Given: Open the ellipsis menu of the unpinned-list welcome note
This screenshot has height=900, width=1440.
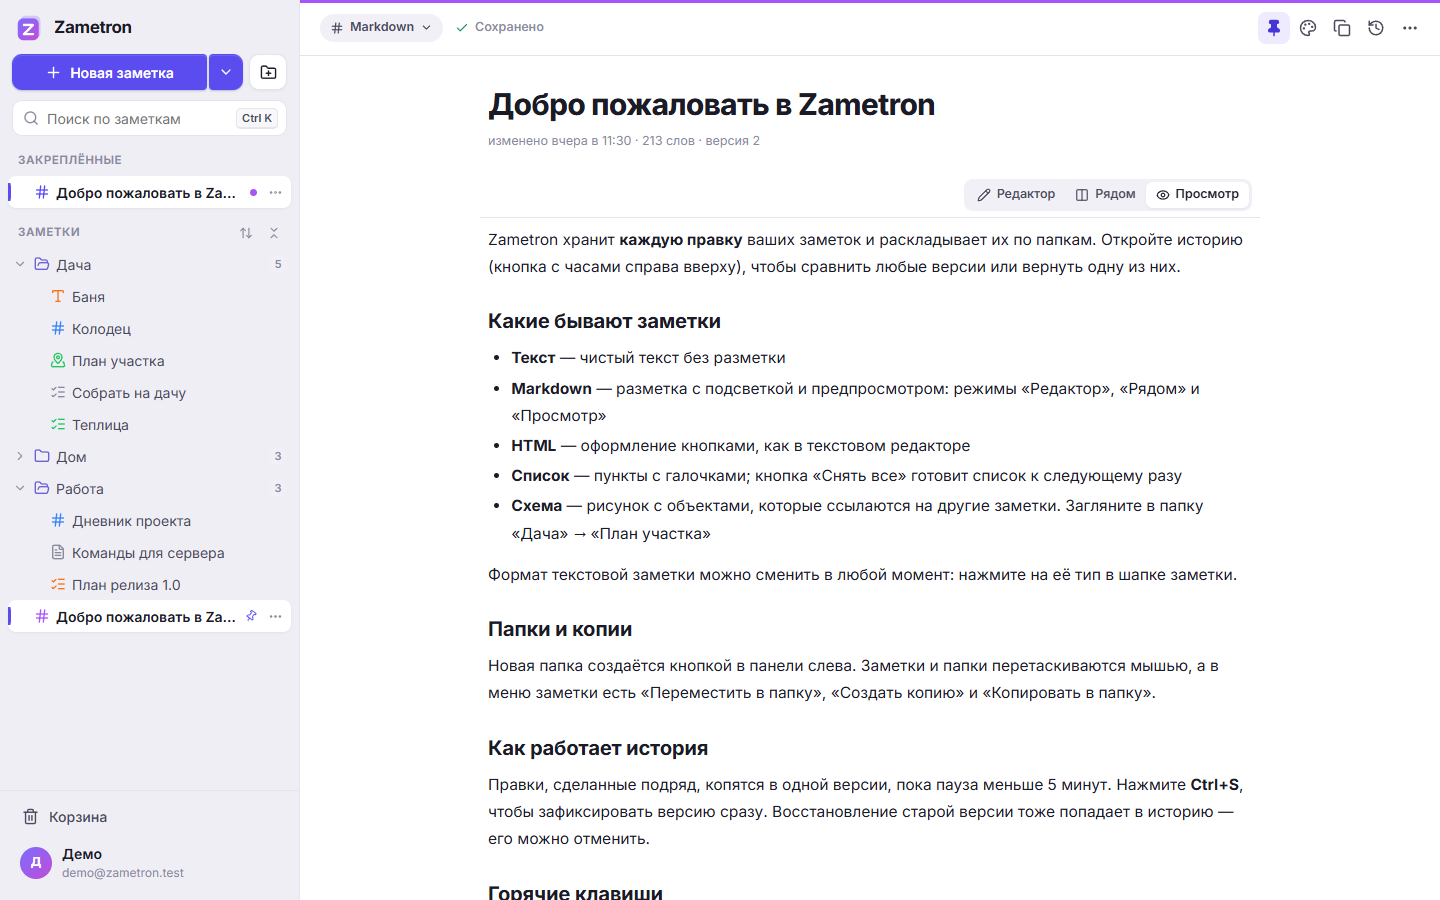Looking at the screenshot, I should click(x=276, y=617).
